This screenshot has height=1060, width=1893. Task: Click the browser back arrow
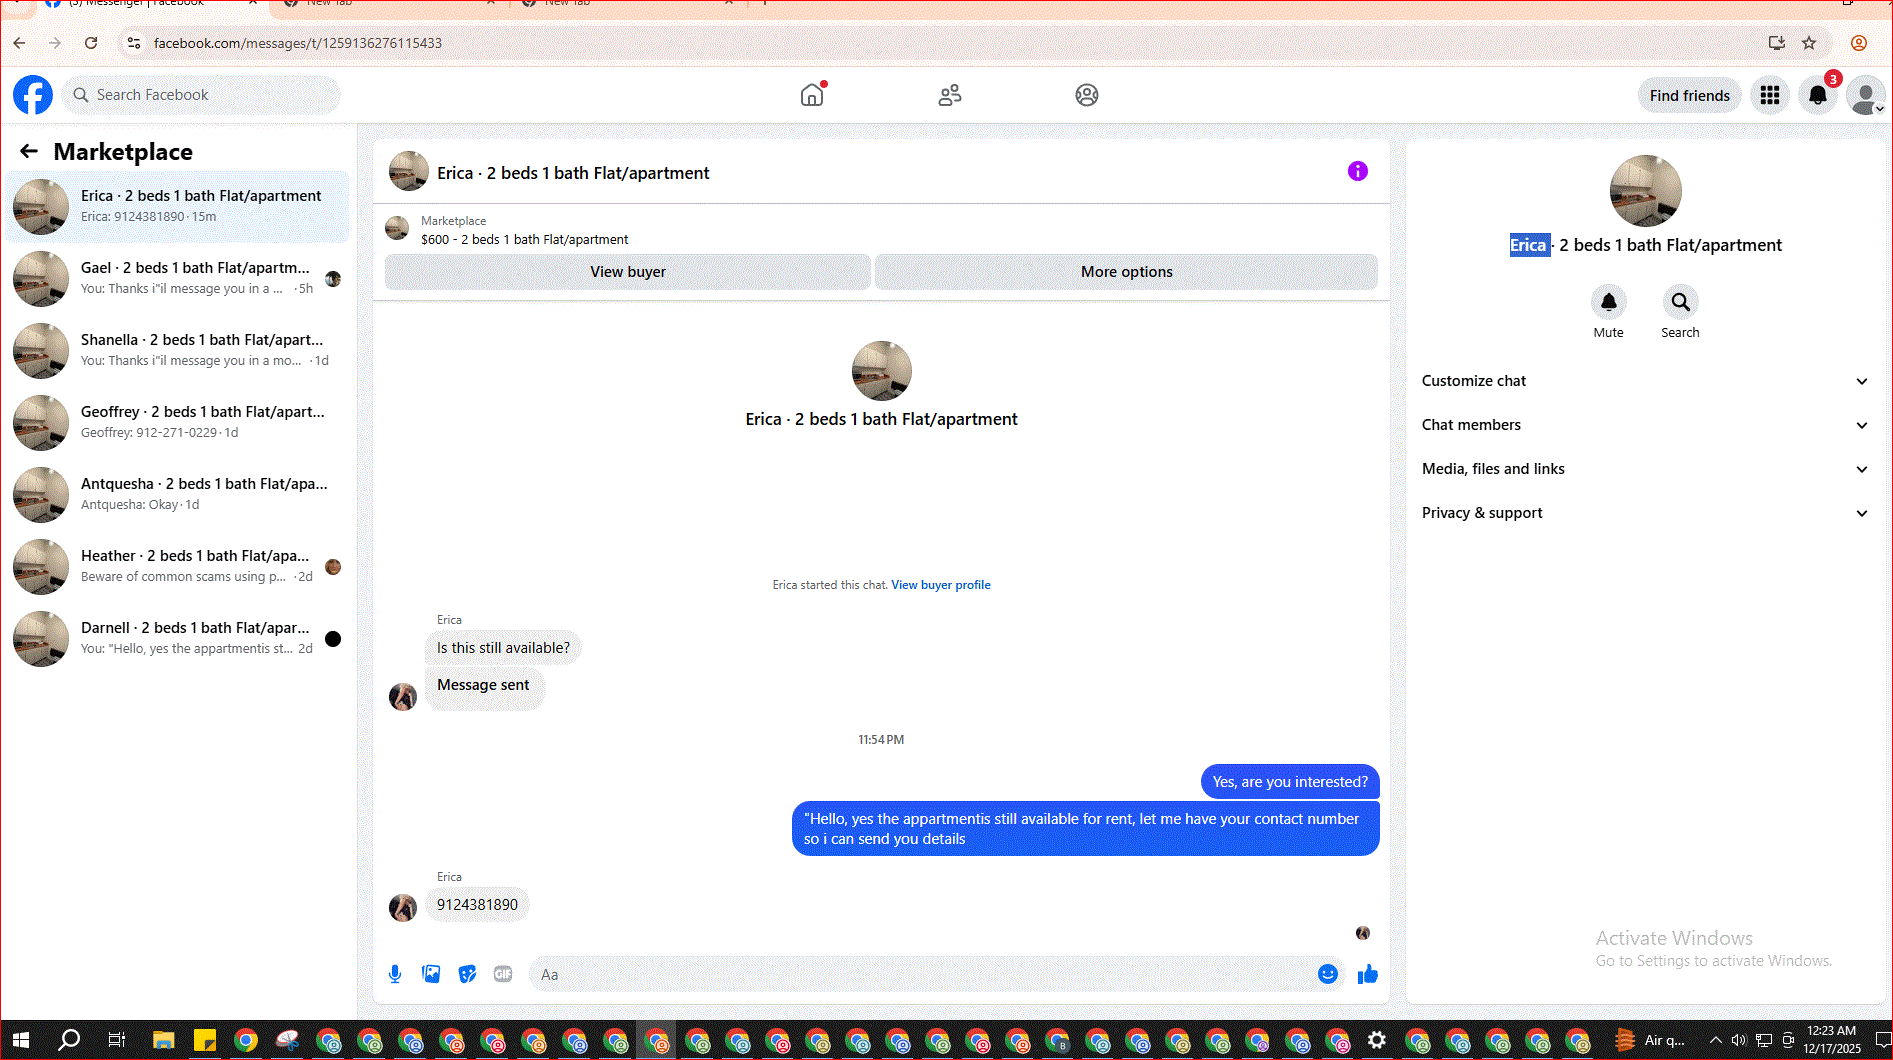(20, 43)
